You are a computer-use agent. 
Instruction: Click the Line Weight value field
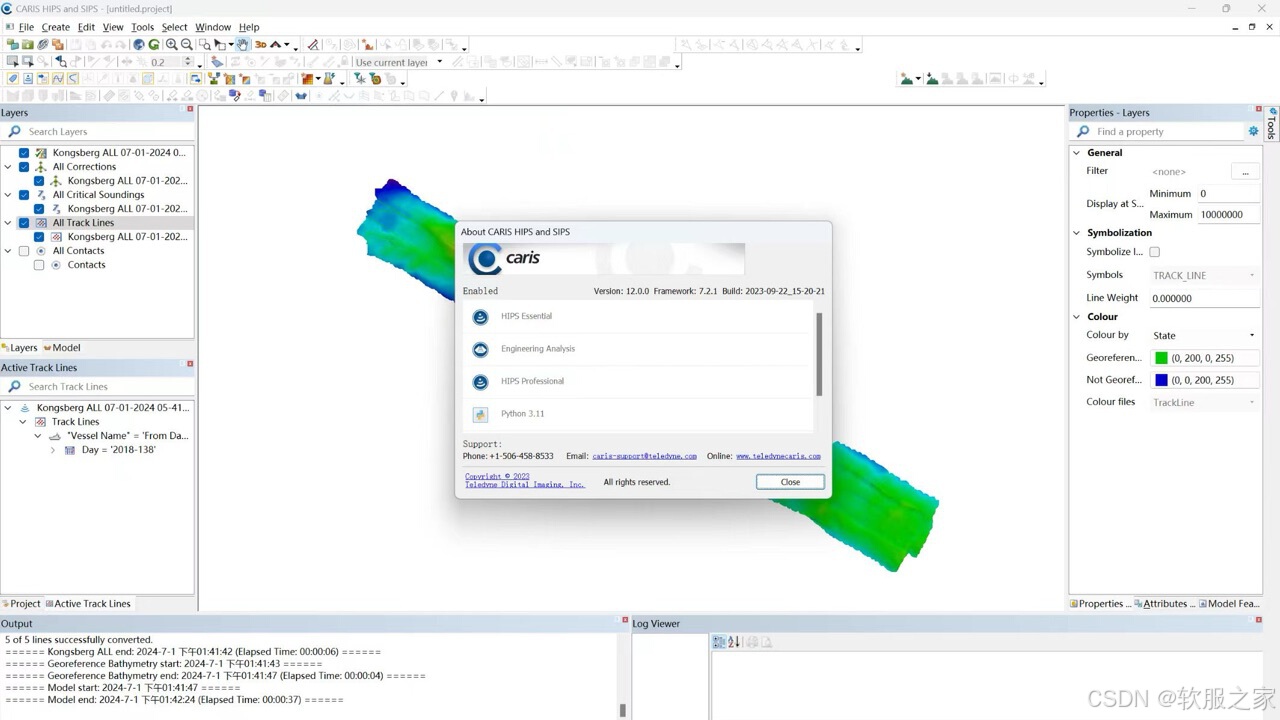coord(1203,298)
